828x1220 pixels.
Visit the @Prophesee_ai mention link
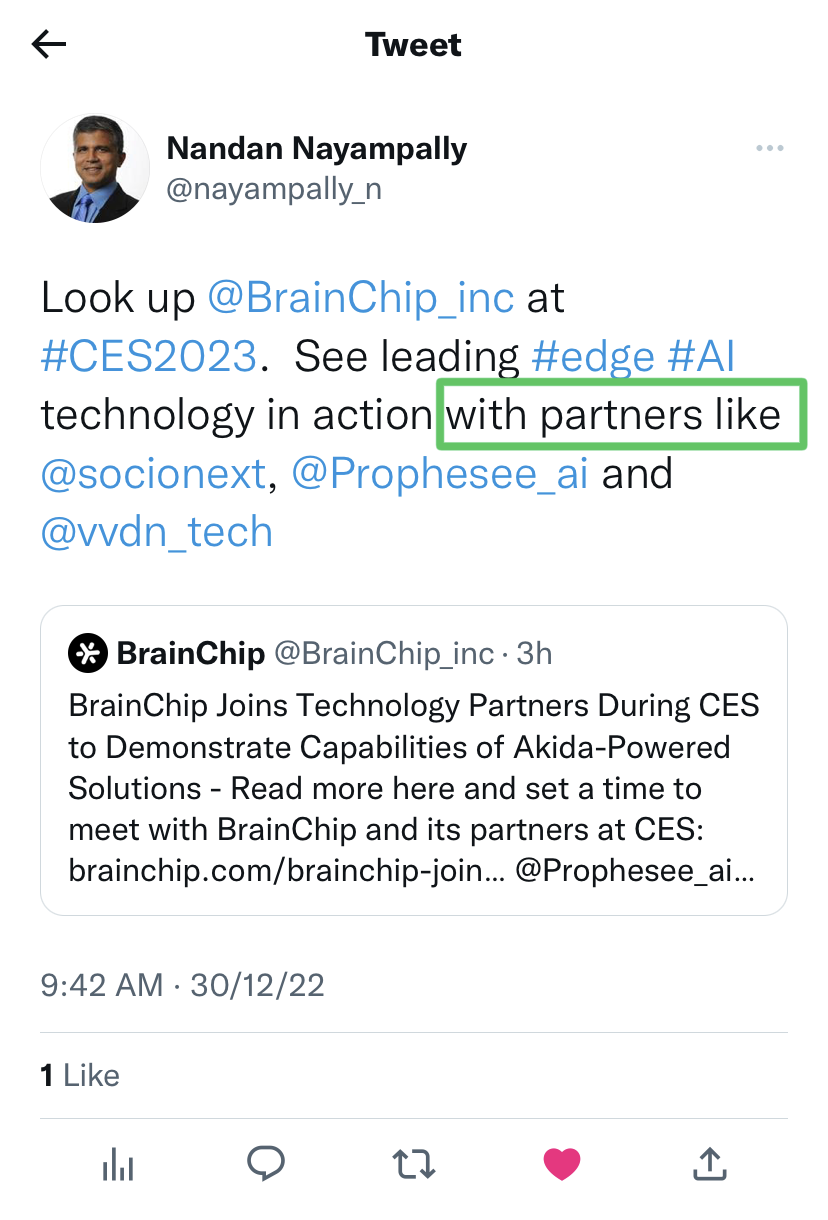(439, 474)
